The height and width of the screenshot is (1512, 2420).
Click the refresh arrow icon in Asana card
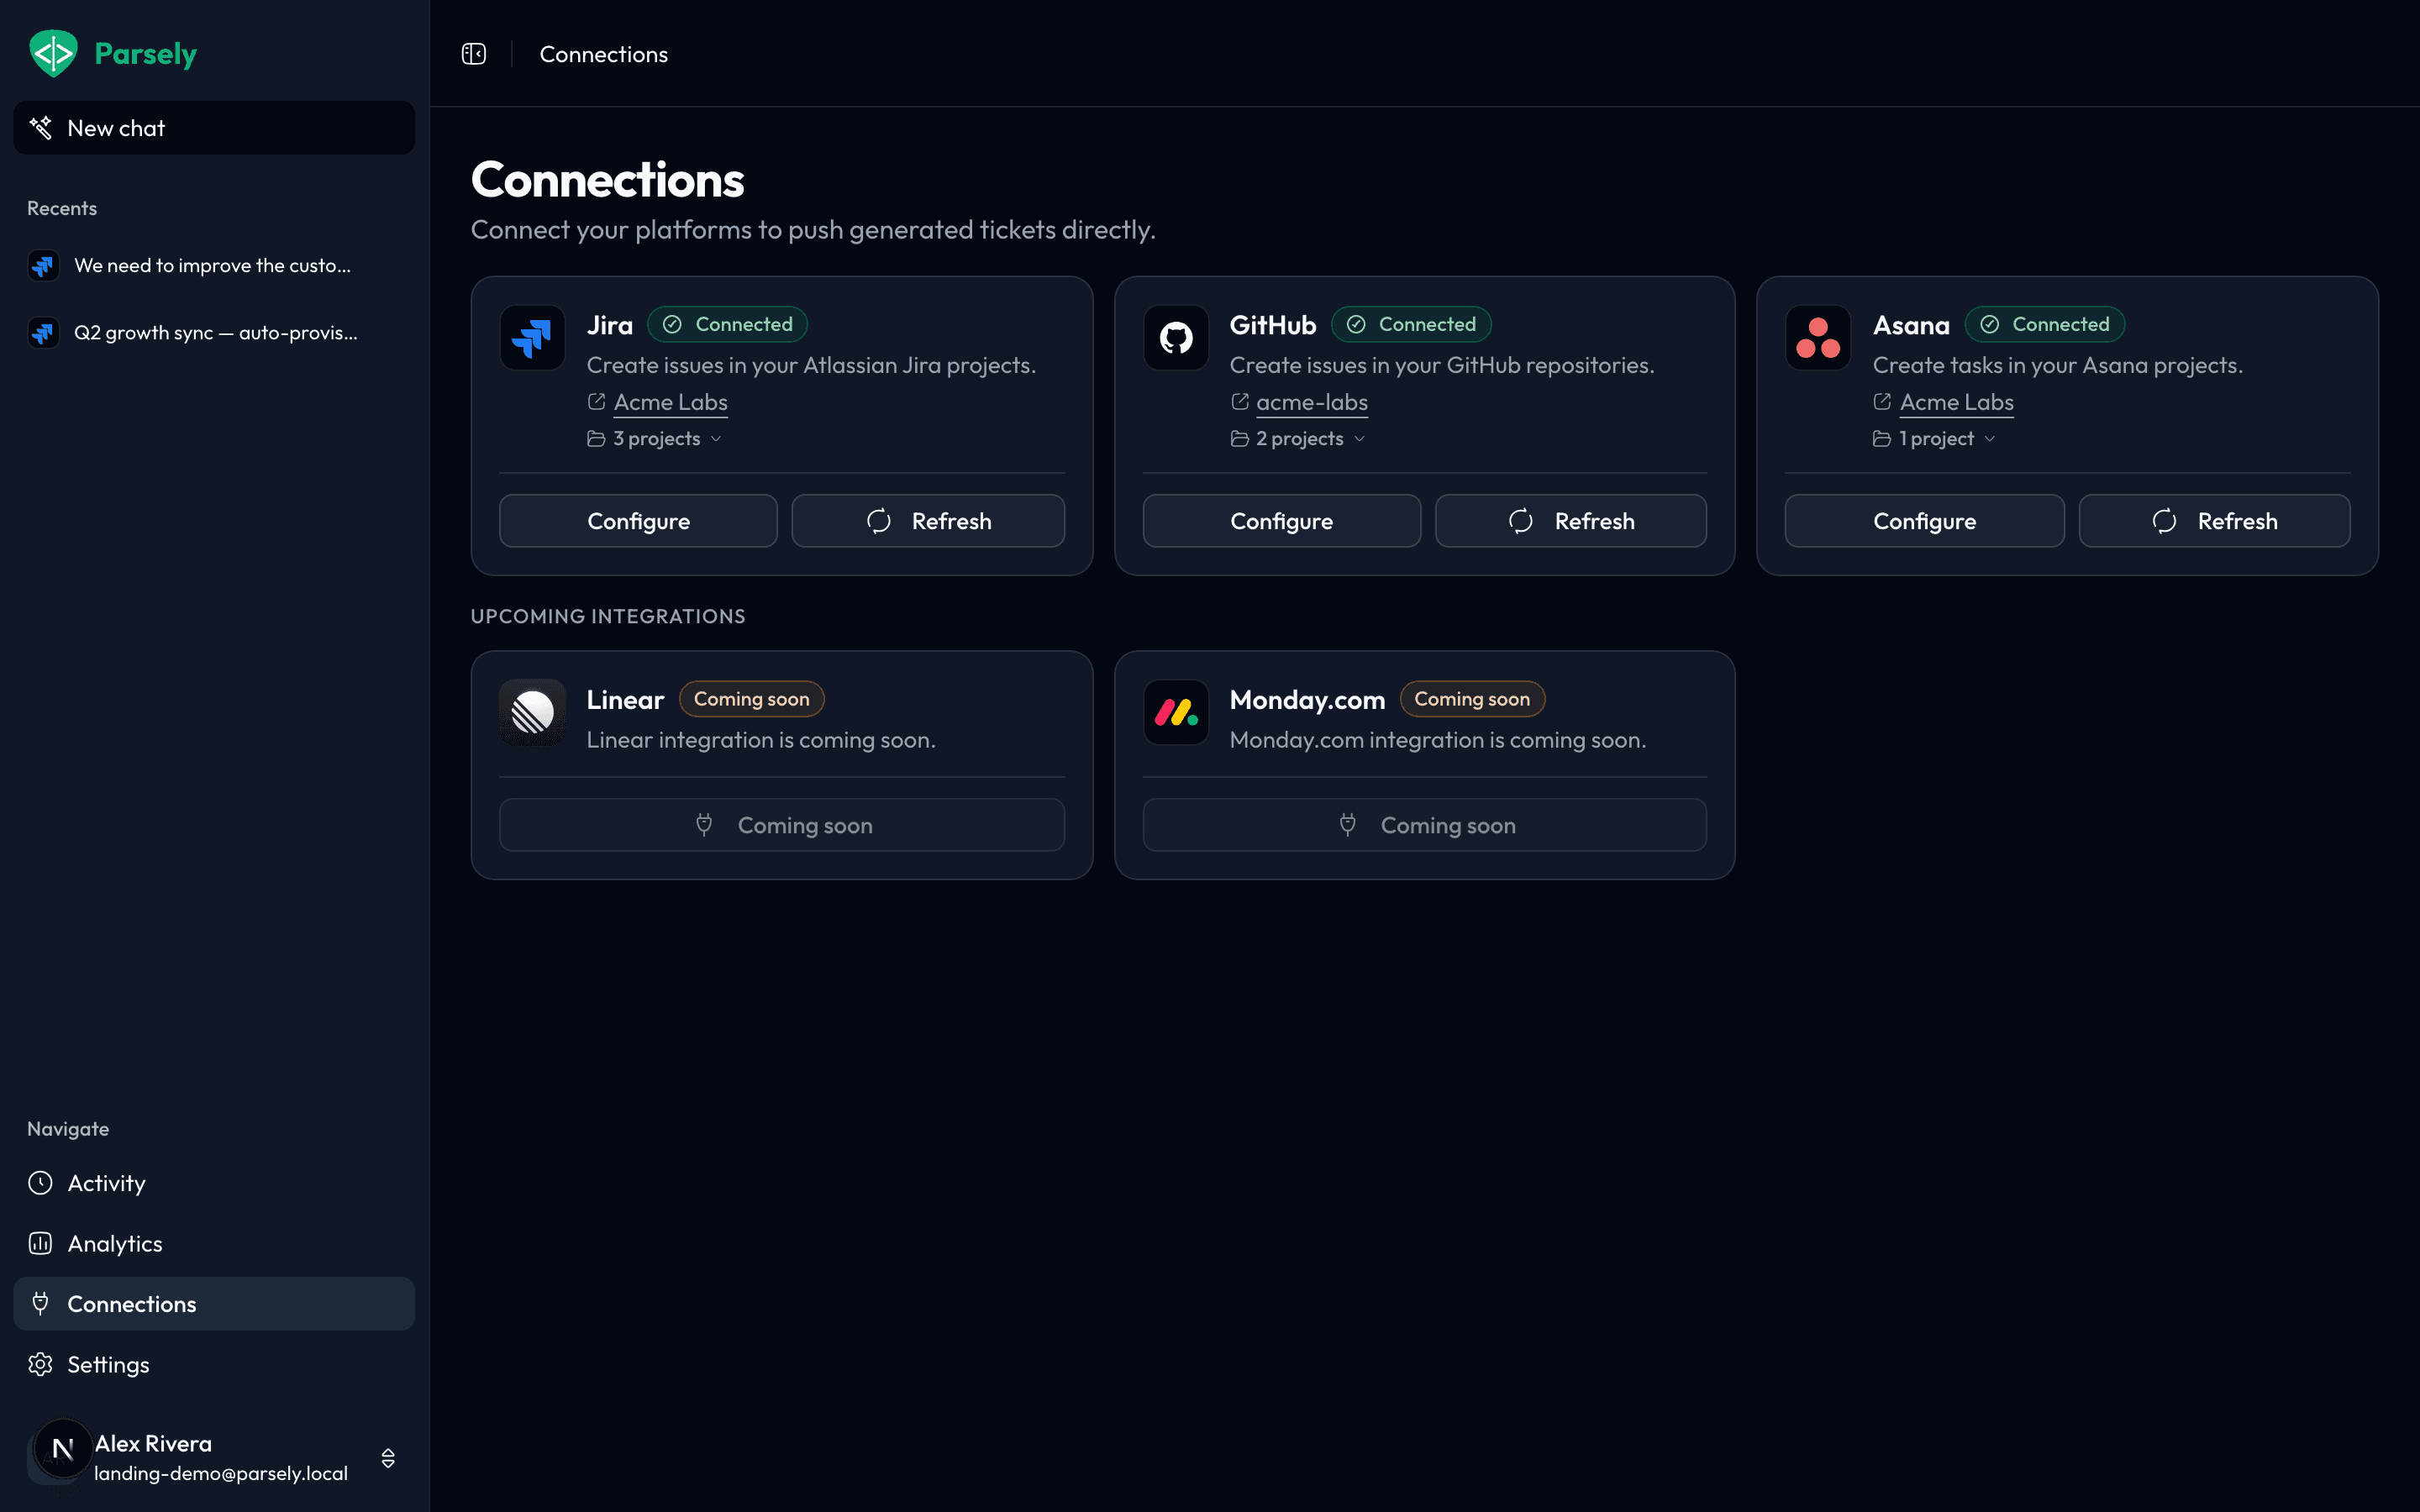(2164, 521)
